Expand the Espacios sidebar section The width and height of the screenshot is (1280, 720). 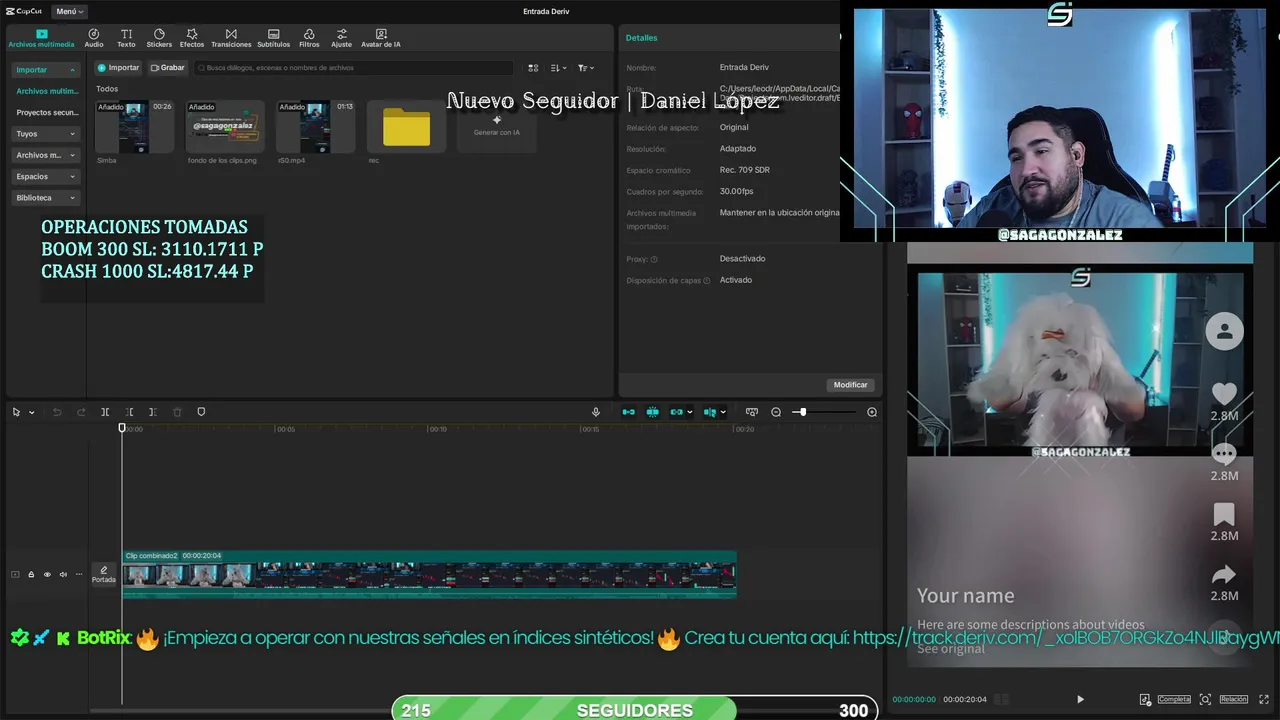click(x=45, y=176)
